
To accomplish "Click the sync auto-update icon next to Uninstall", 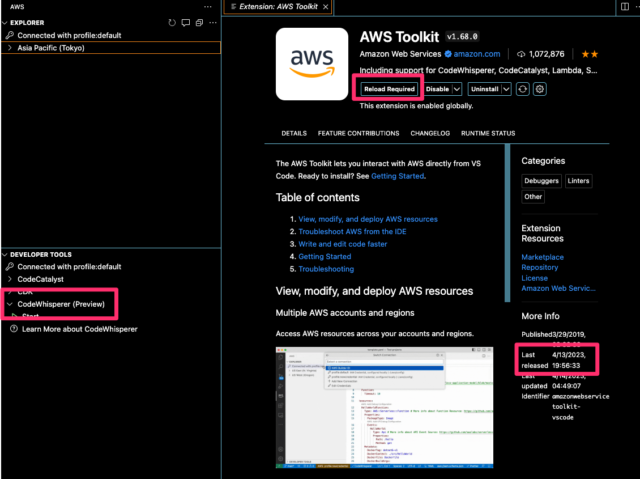I will (522, 89).
